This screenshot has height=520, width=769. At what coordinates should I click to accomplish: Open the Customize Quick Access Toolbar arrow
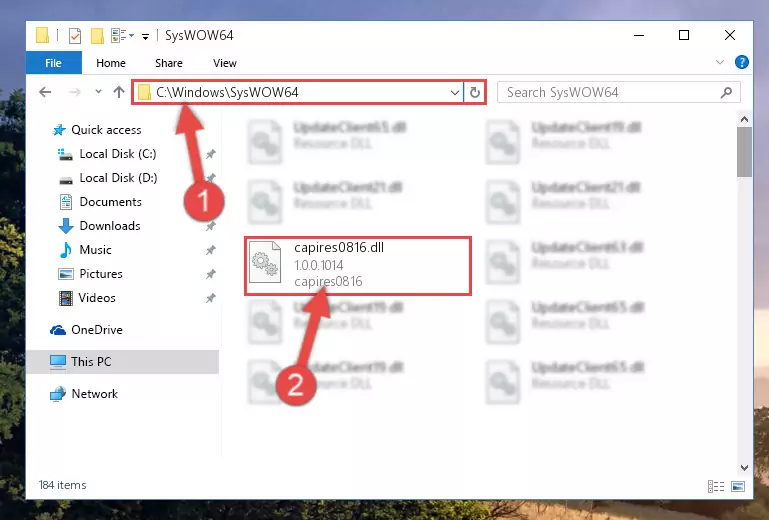145,36
